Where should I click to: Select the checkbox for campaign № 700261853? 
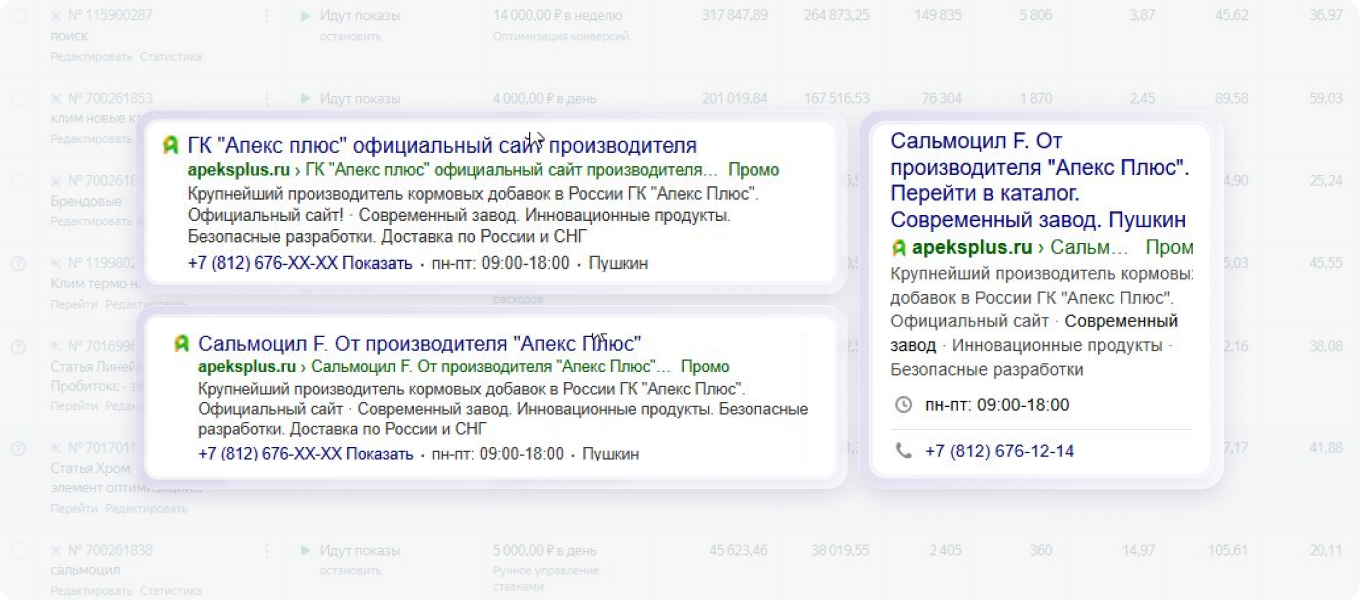coord(18,98)
